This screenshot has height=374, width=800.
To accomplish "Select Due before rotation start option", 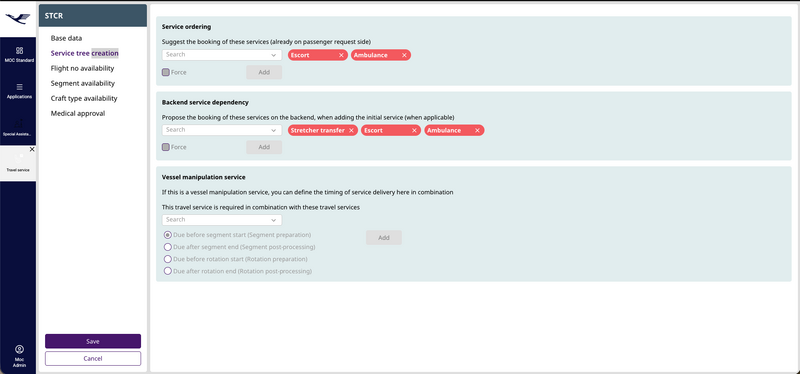I will (167, 259).
